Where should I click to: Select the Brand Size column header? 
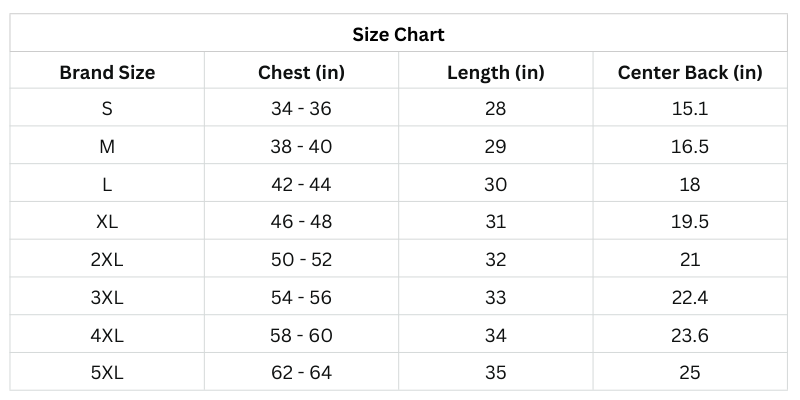(x=107, y=72)
